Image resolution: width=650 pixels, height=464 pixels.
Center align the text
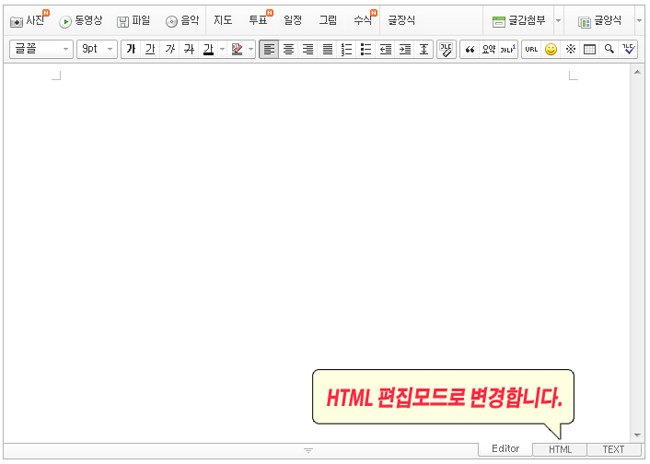click(x=289, y=49)
